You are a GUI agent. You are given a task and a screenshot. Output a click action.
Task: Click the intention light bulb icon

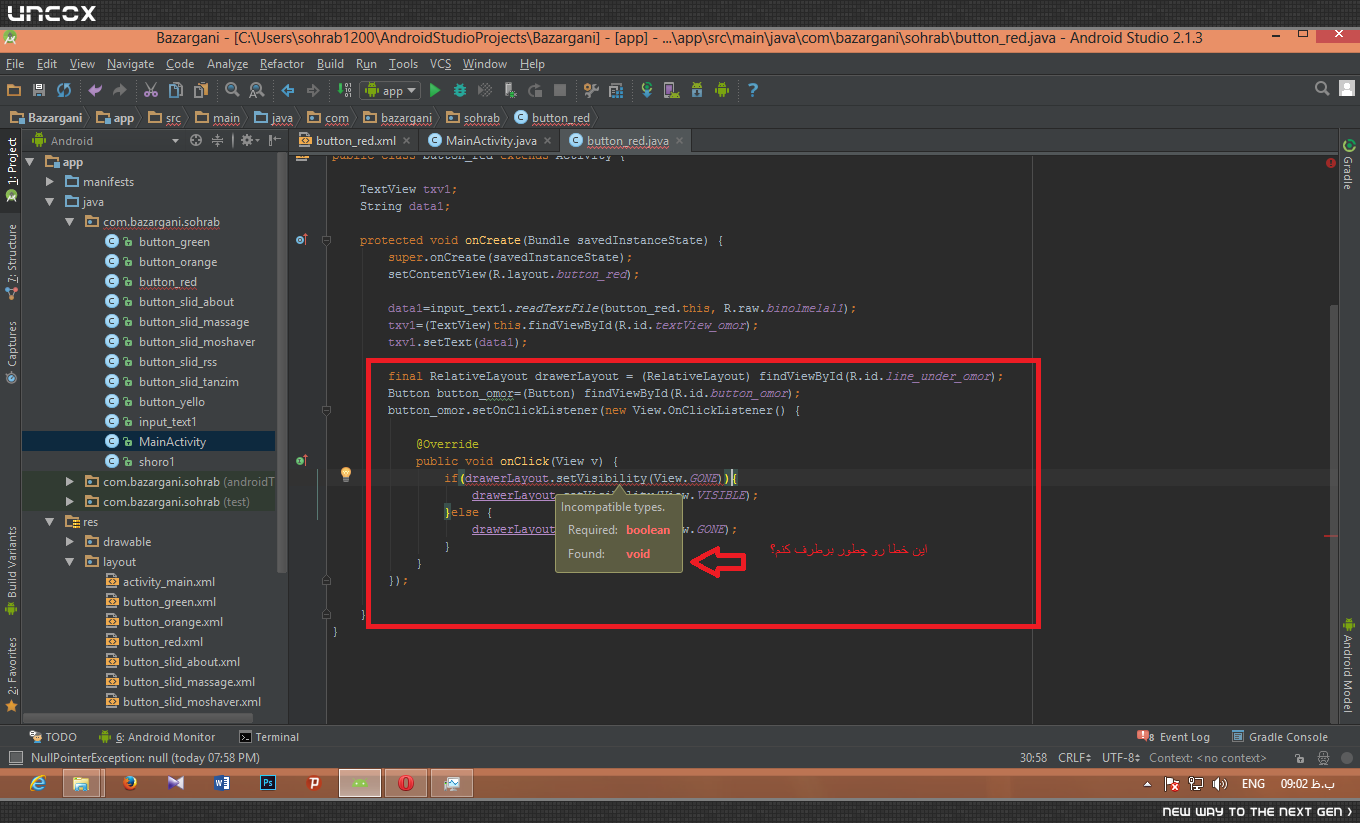(346, 474)
